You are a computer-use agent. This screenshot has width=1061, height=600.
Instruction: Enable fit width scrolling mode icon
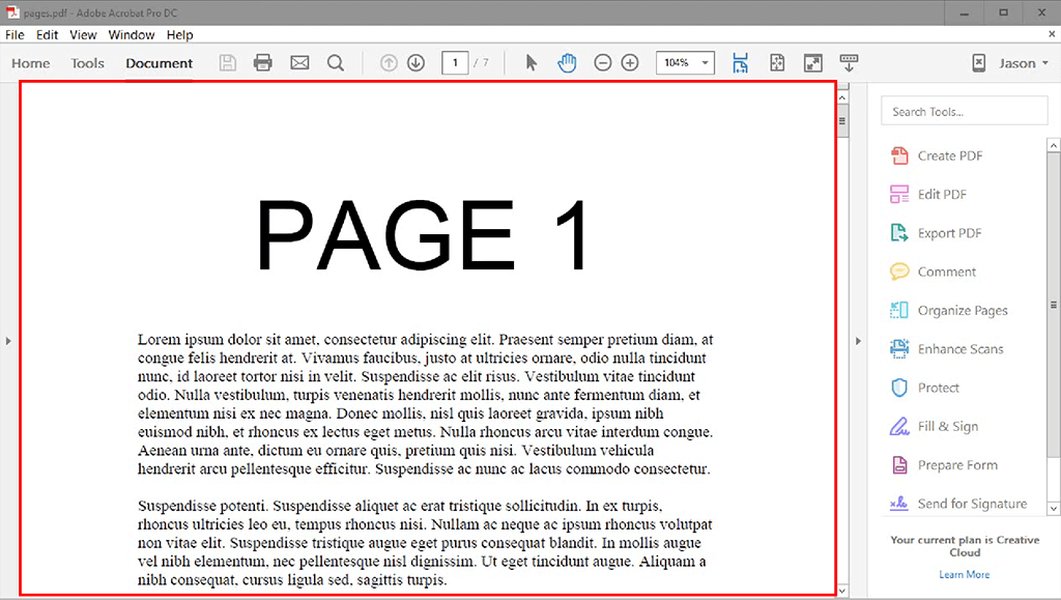pyautogui.click(x=740, y=63)
